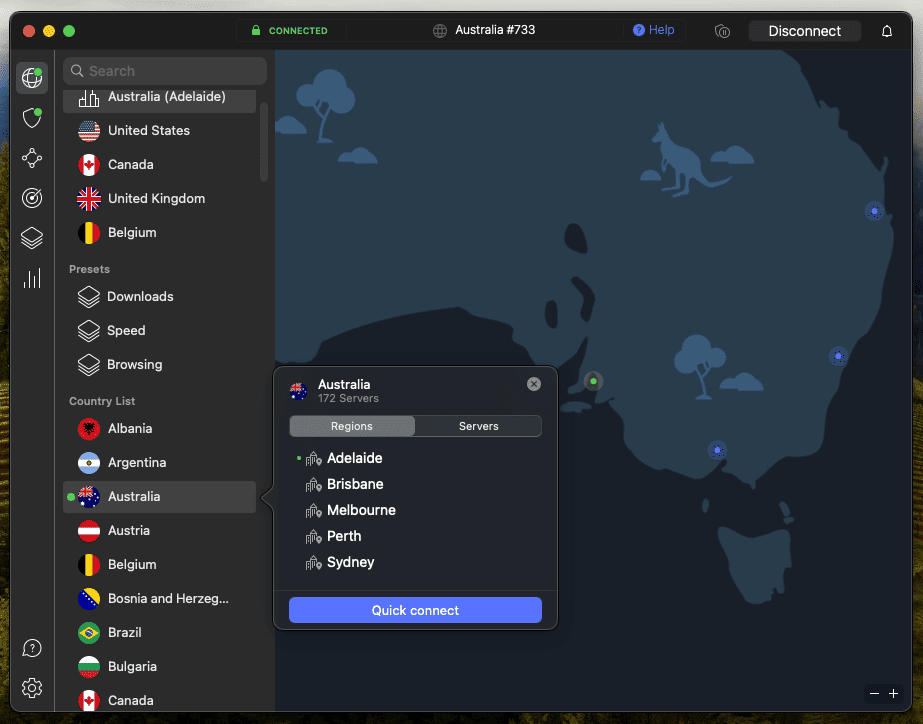
Task: Click the city icon beside Perth
Action: [x=313, y=537]
